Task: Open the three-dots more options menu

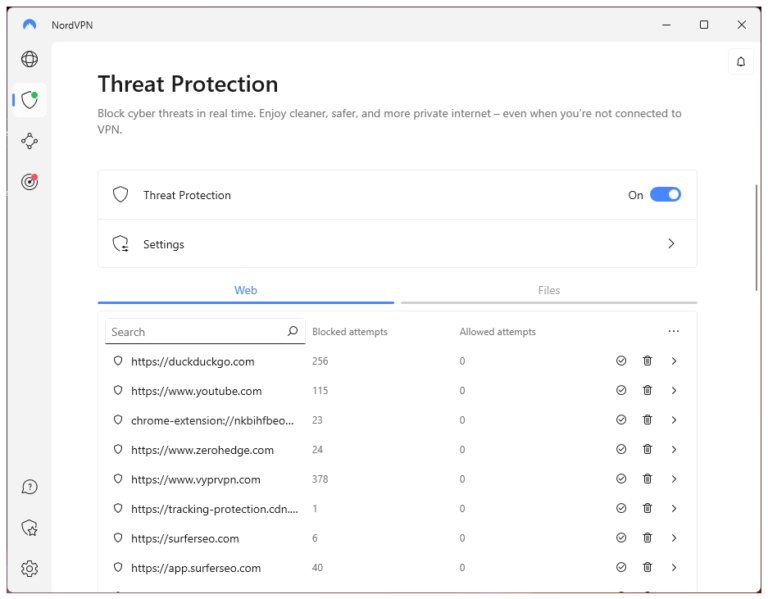Action: click(673, 331)
